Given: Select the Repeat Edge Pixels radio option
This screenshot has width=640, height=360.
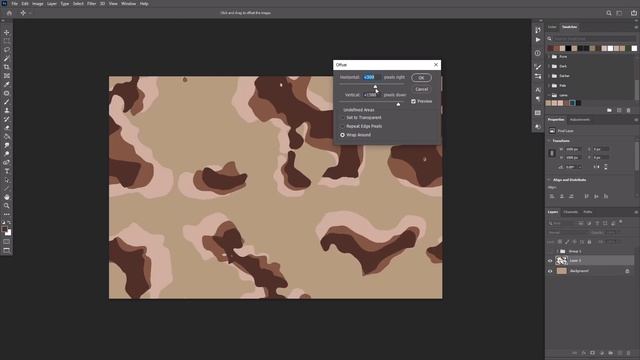Looking at the screenshot, I should click(342, 126).
